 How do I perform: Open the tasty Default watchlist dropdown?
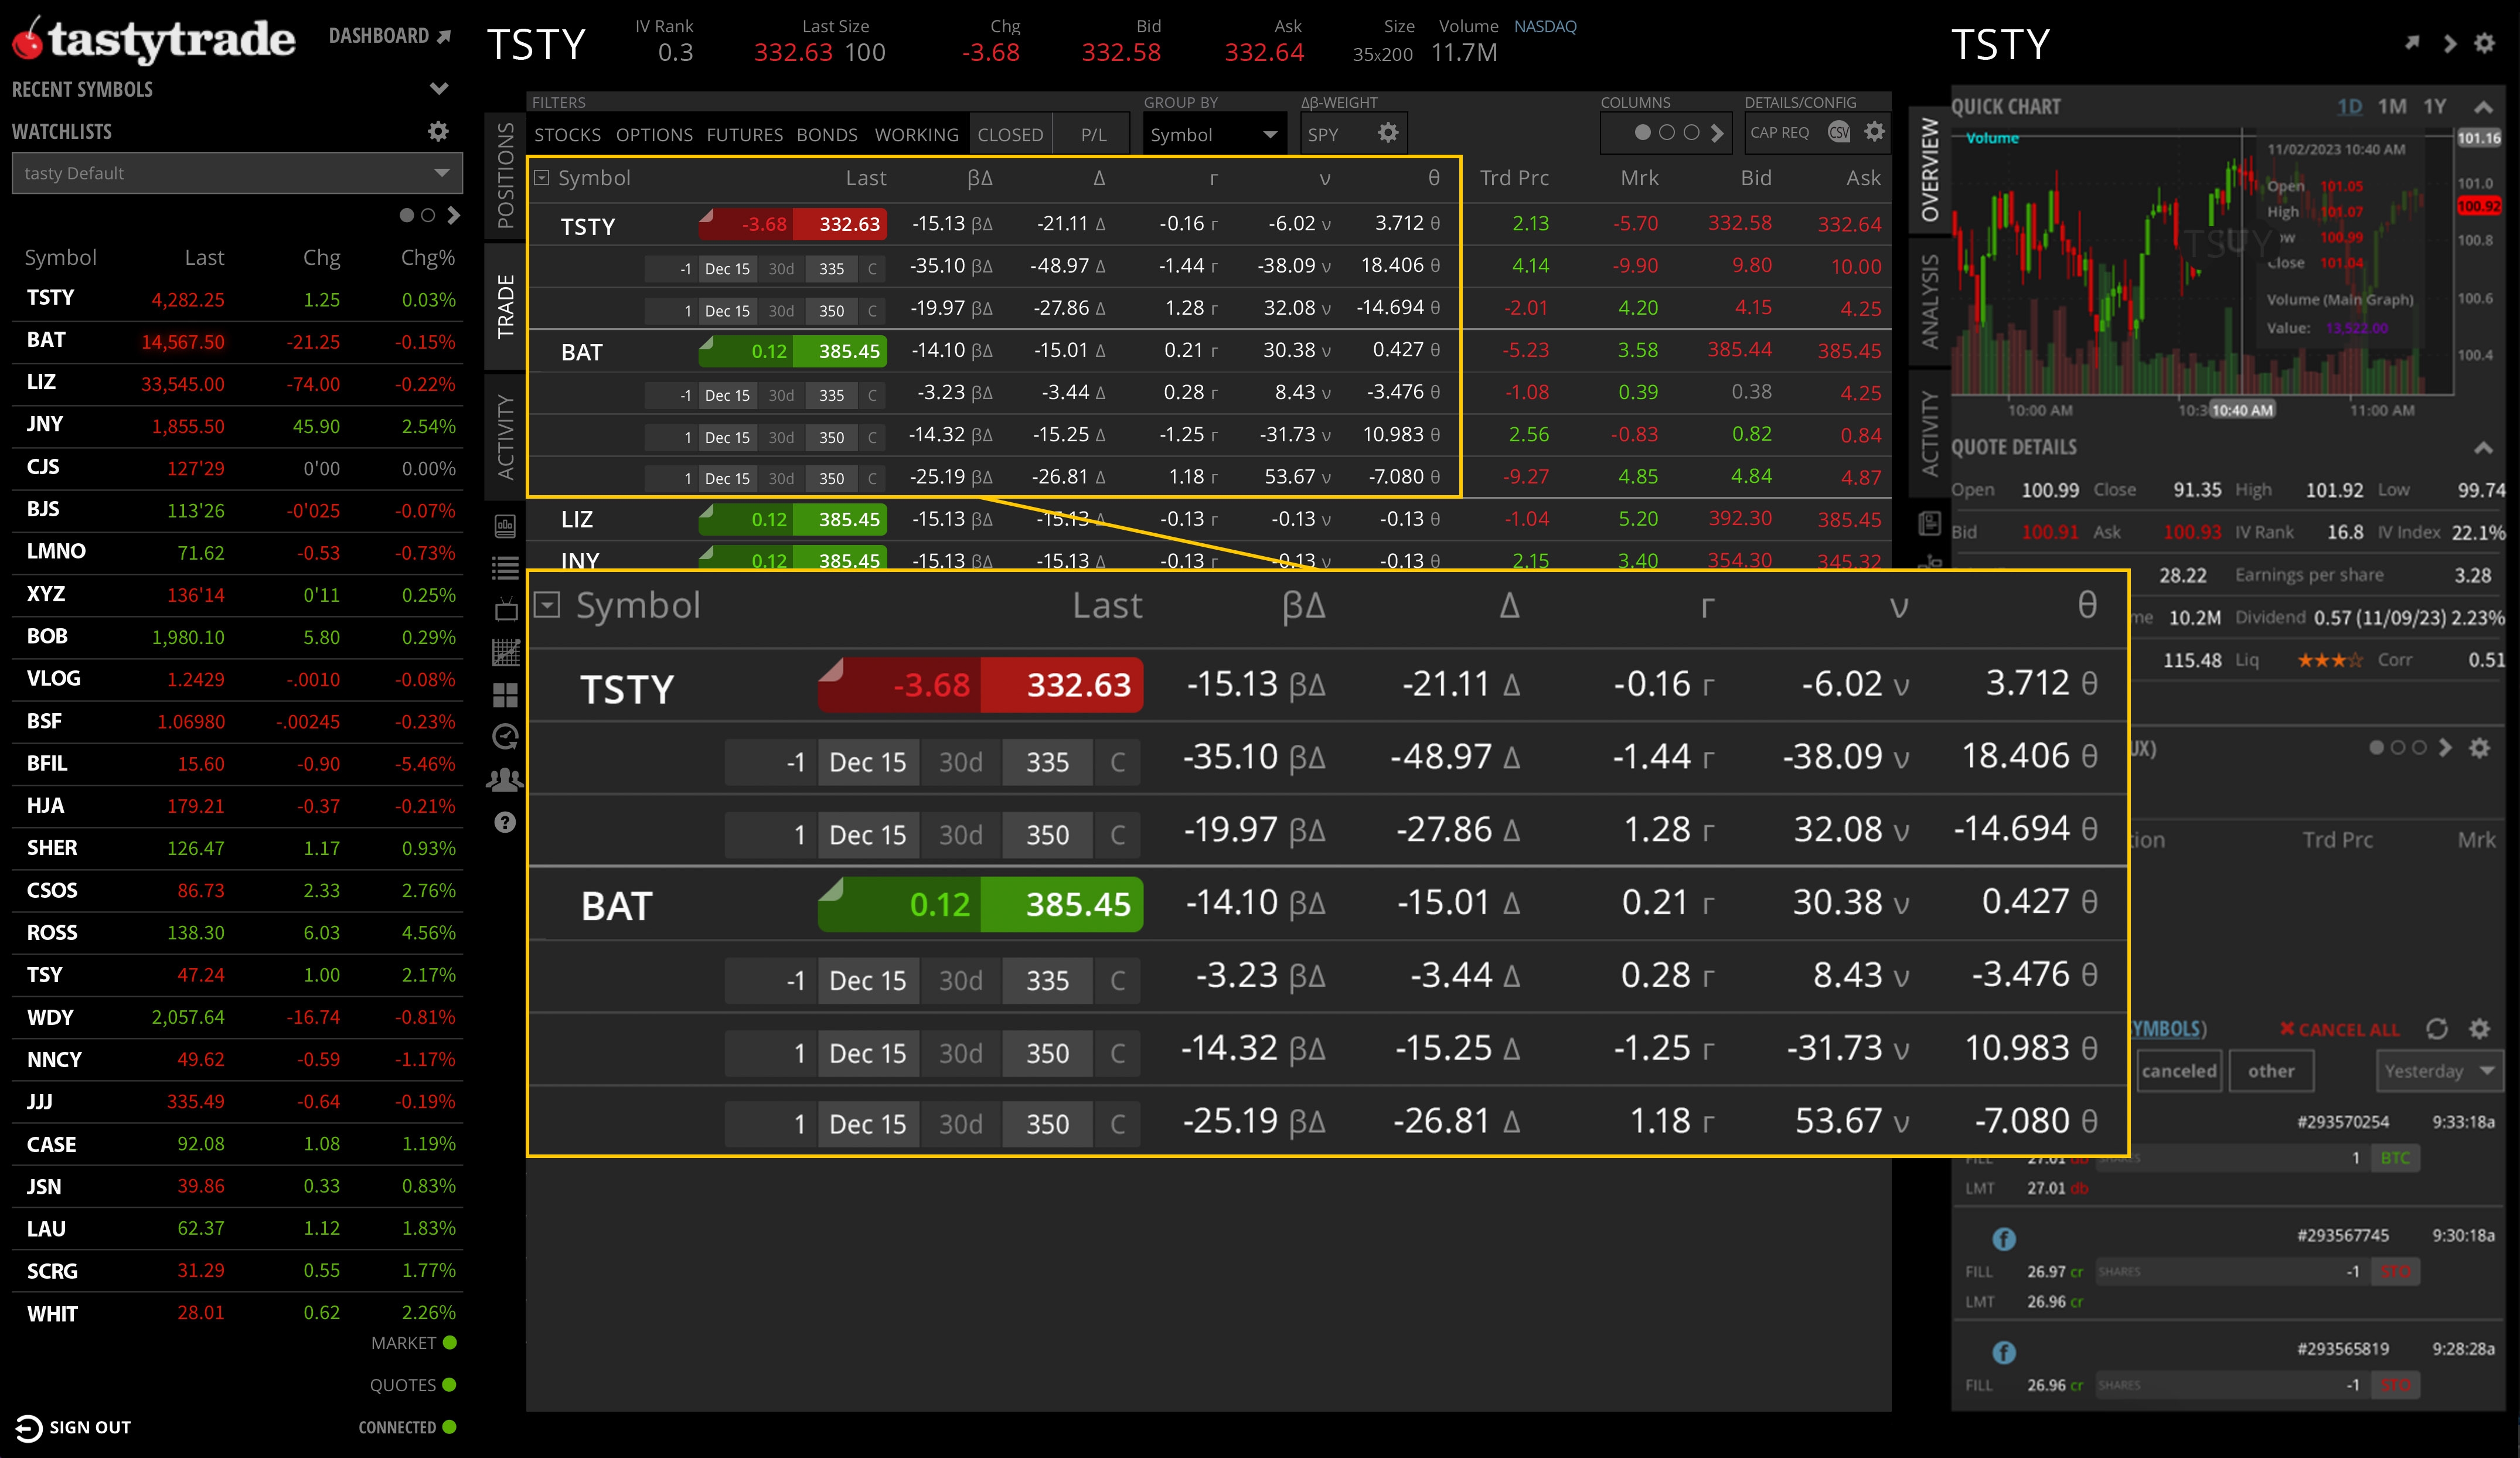pos(236,172)
